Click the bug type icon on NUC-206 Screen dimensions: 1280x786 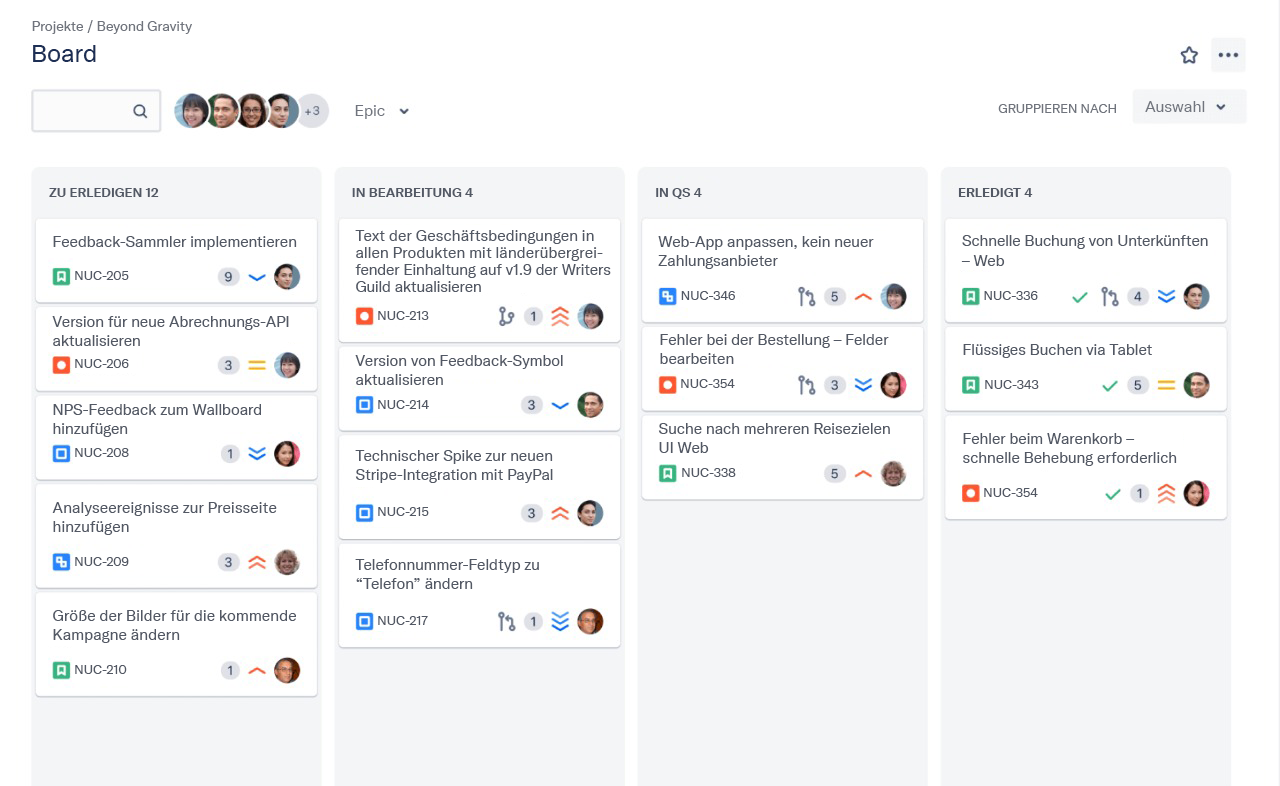pos(61,364)
